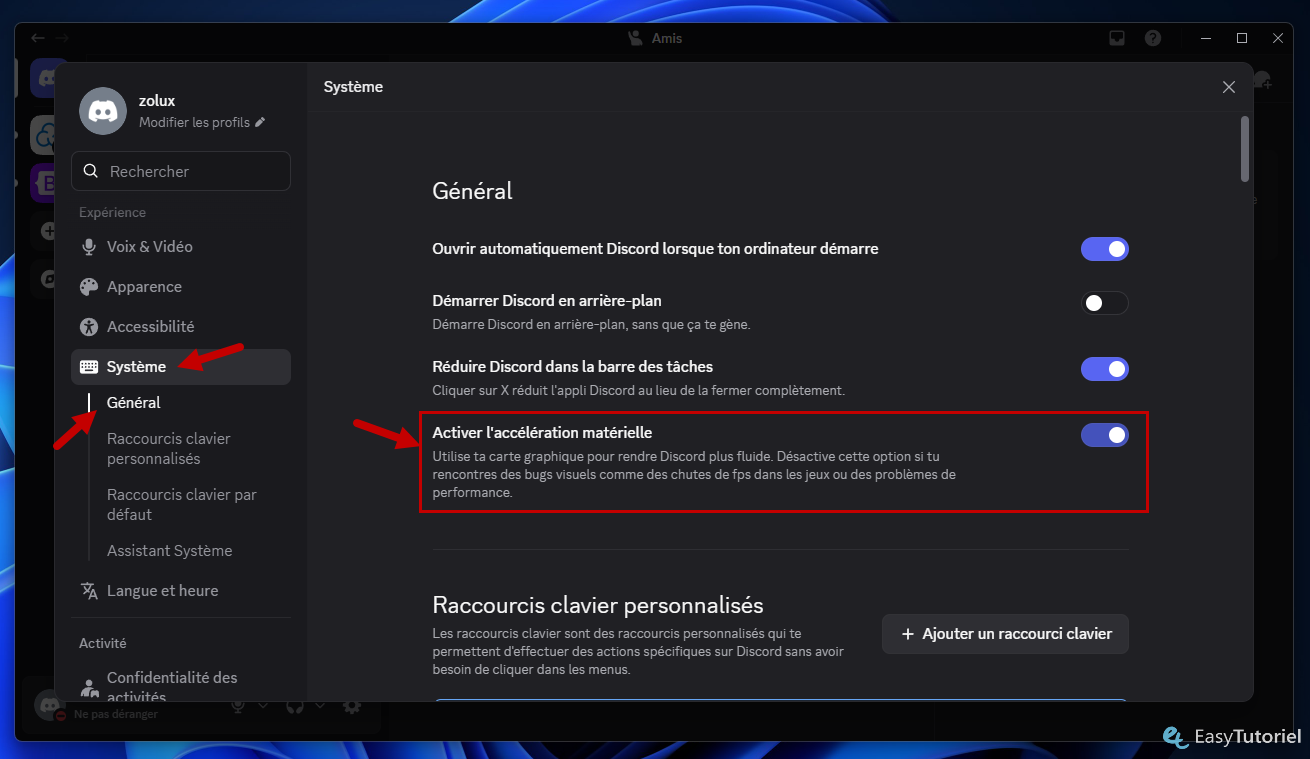Click the Amis title in window bar
This screenshot has width=1310, height=759.
tap(666, 38)
